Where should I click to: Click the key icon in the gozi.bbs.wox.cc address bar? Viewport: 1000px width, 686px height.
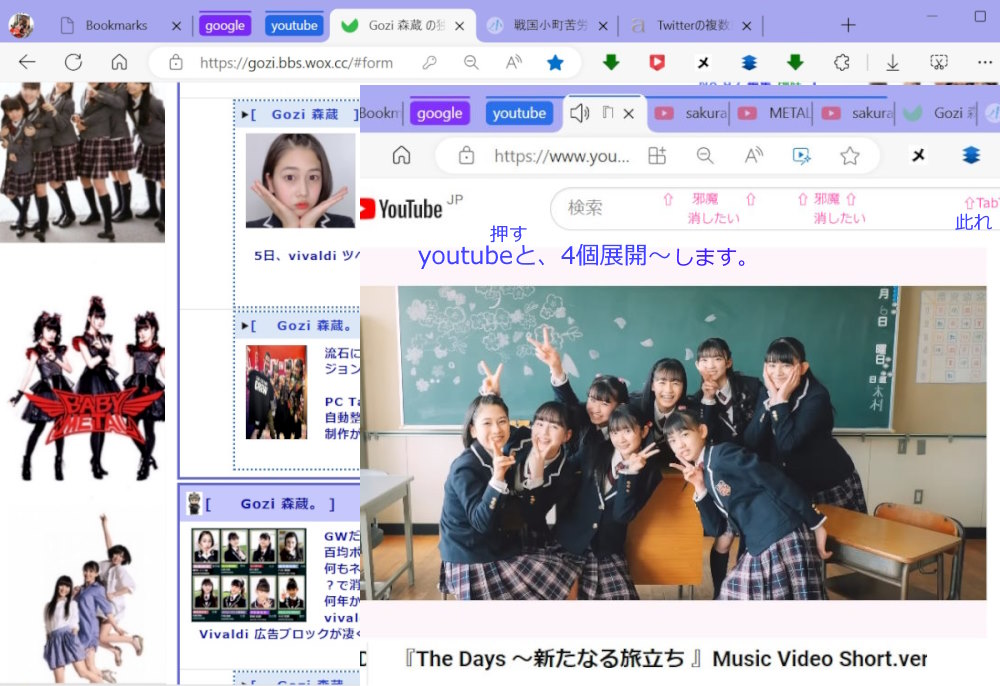click(429, 62)
